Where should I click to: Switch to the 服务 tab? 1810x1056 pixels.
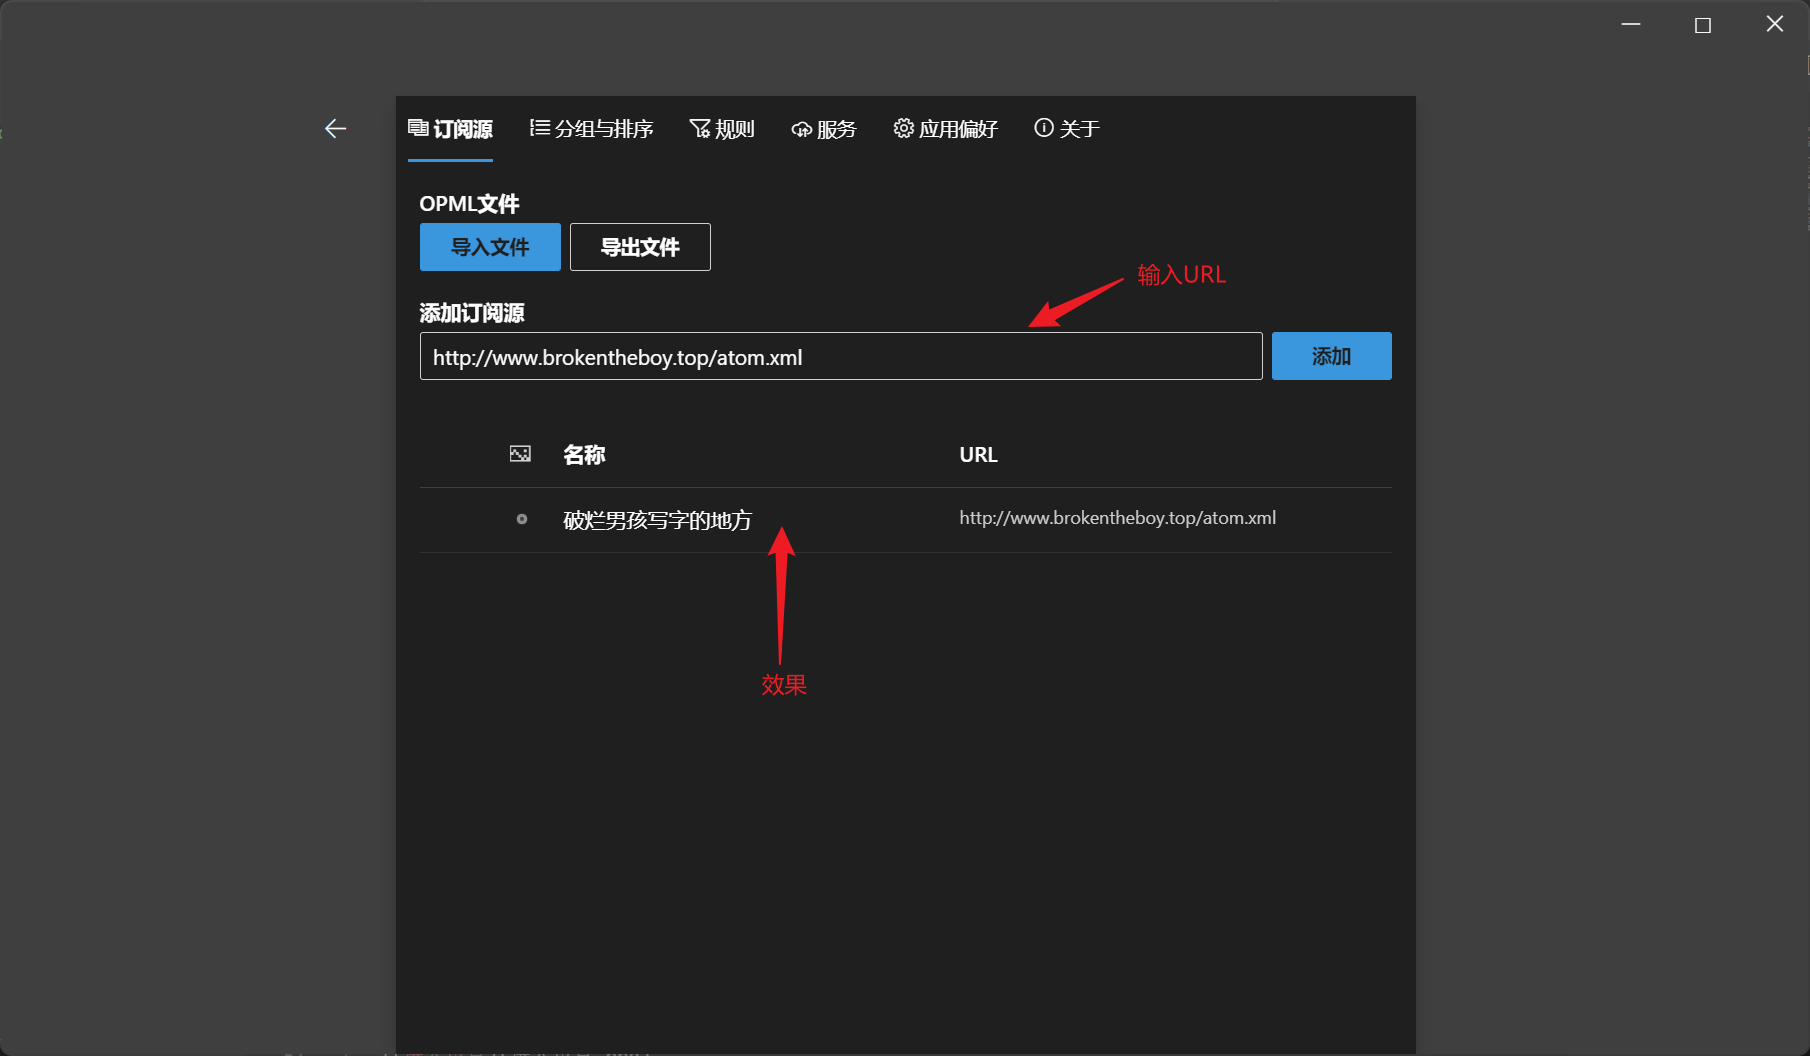pos(824,129)
